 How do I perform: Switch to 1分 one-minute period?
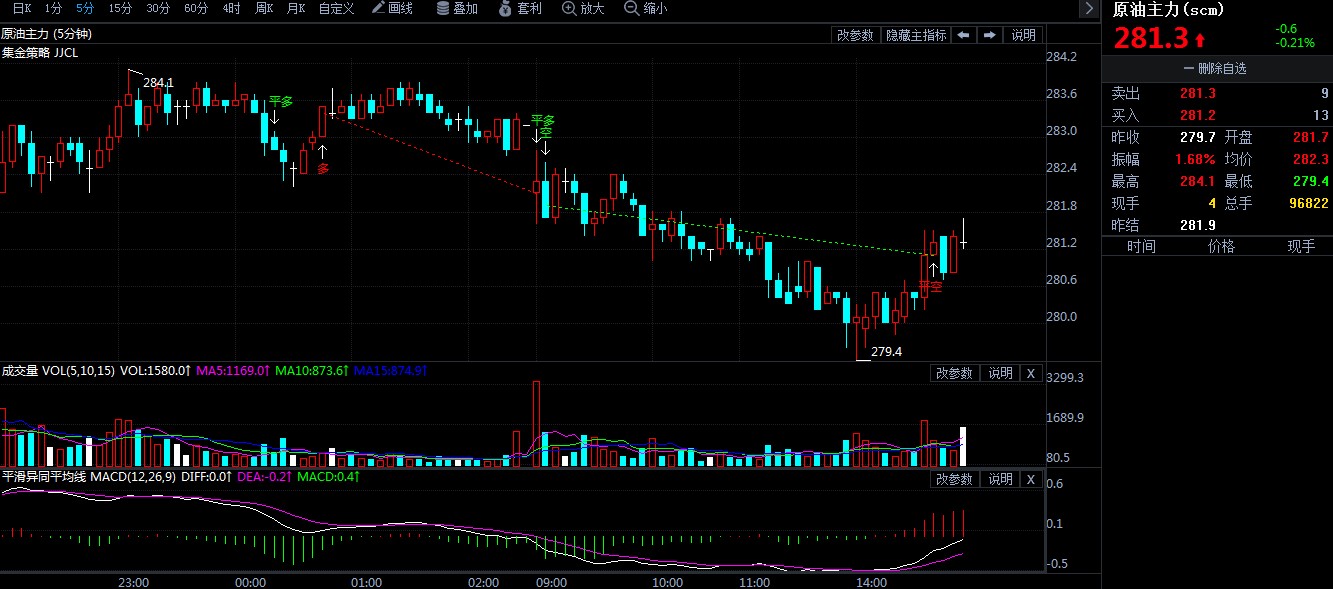[53, 8]
